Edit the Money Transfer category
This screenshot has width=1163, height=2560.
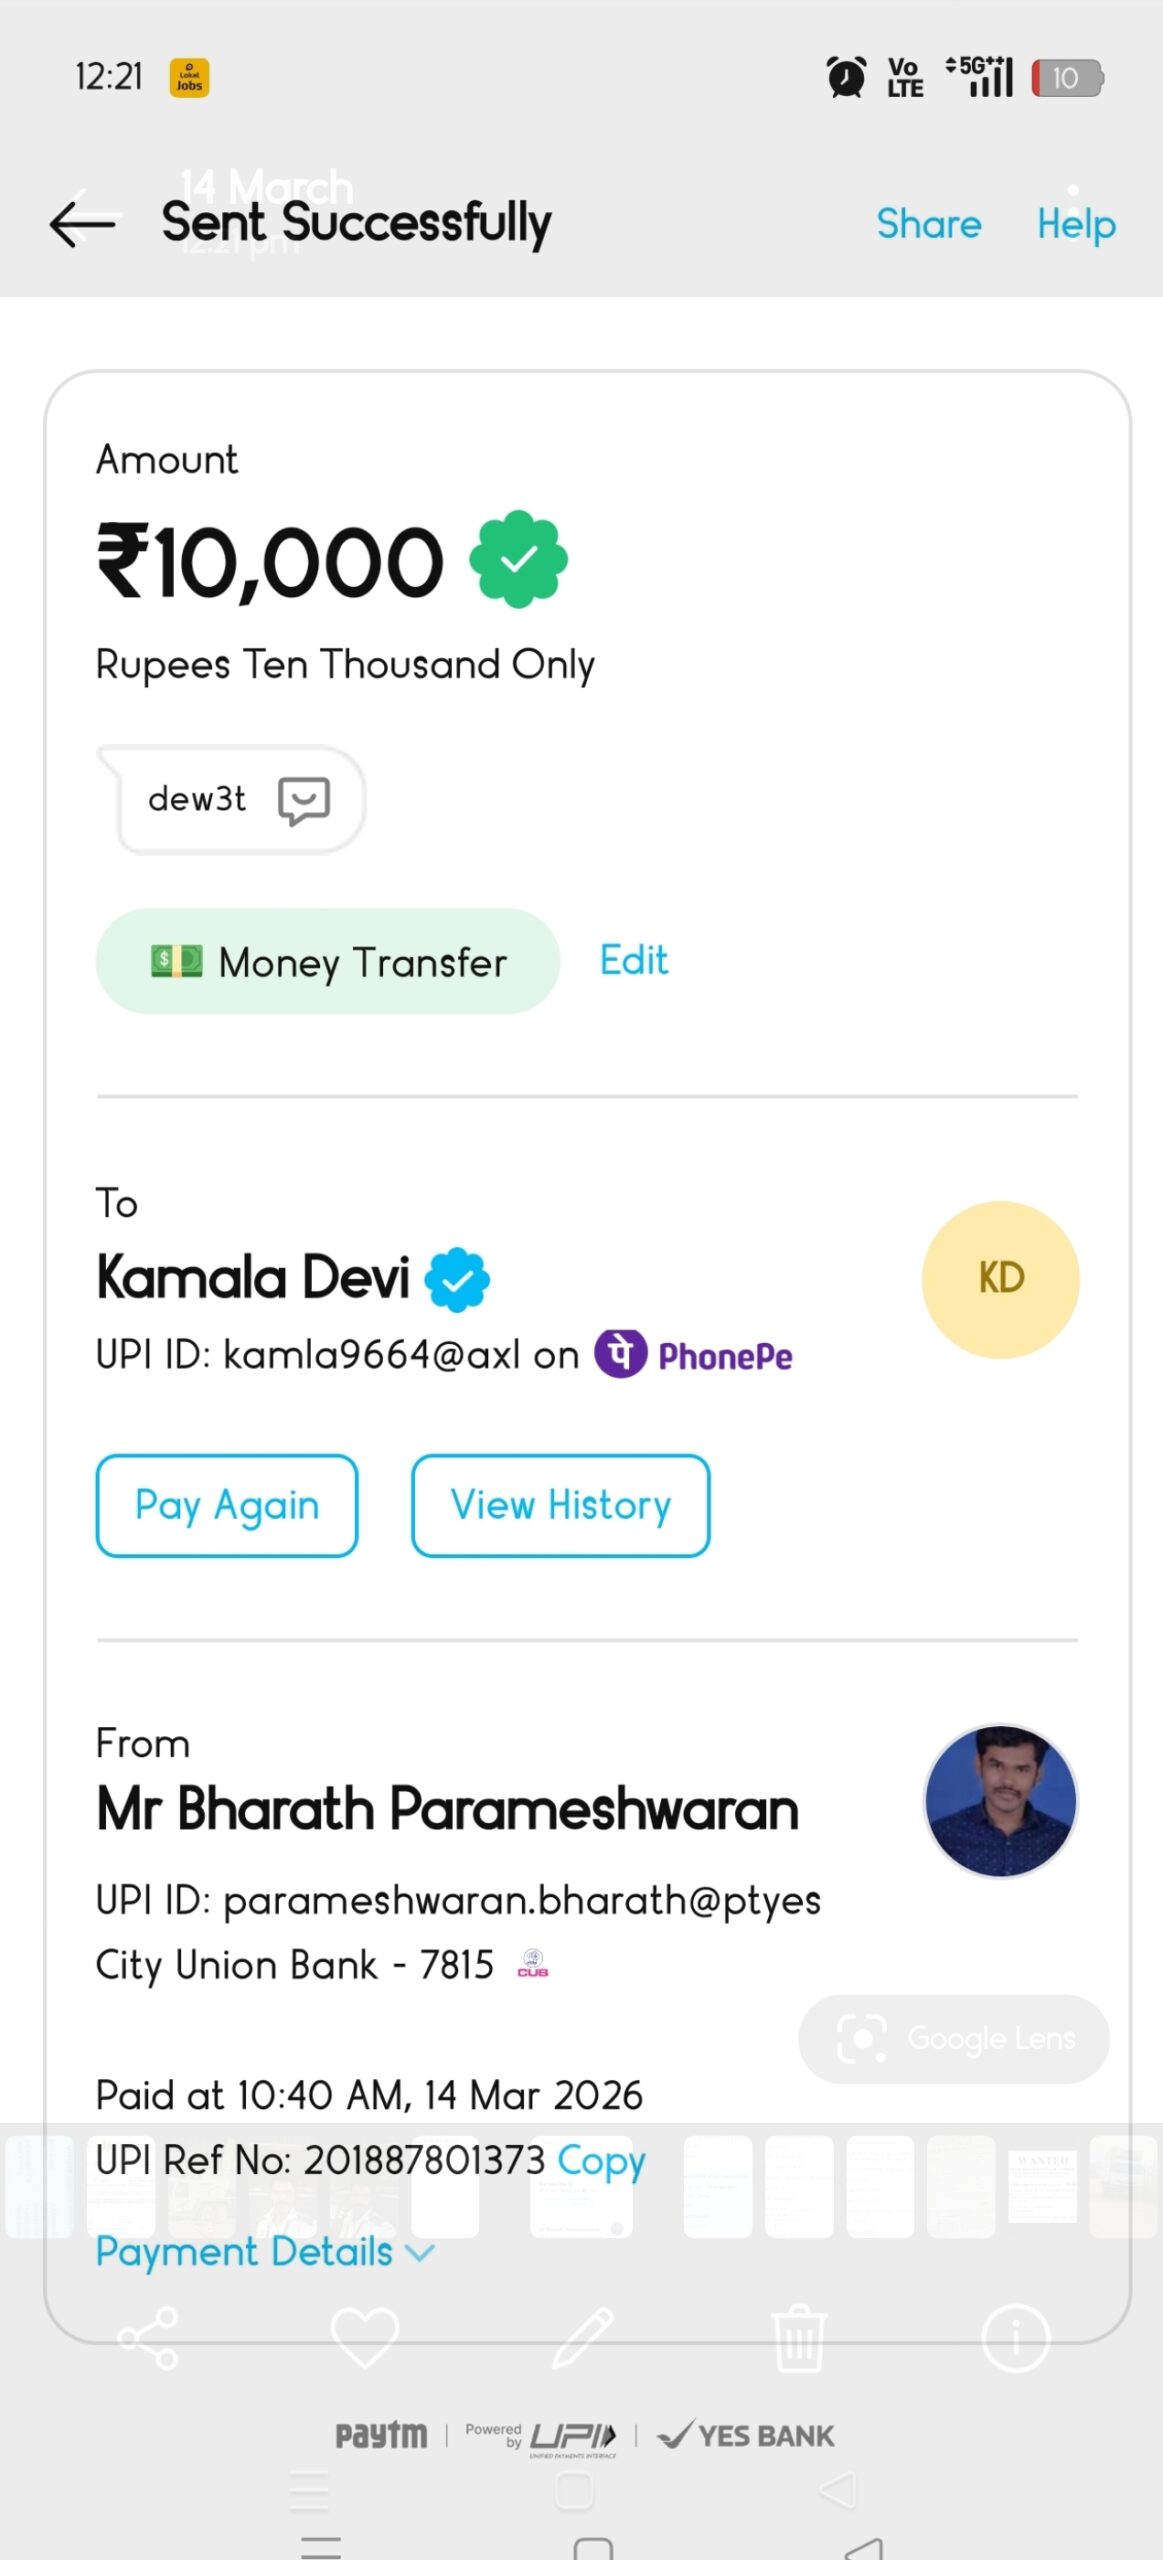point(633,960)
